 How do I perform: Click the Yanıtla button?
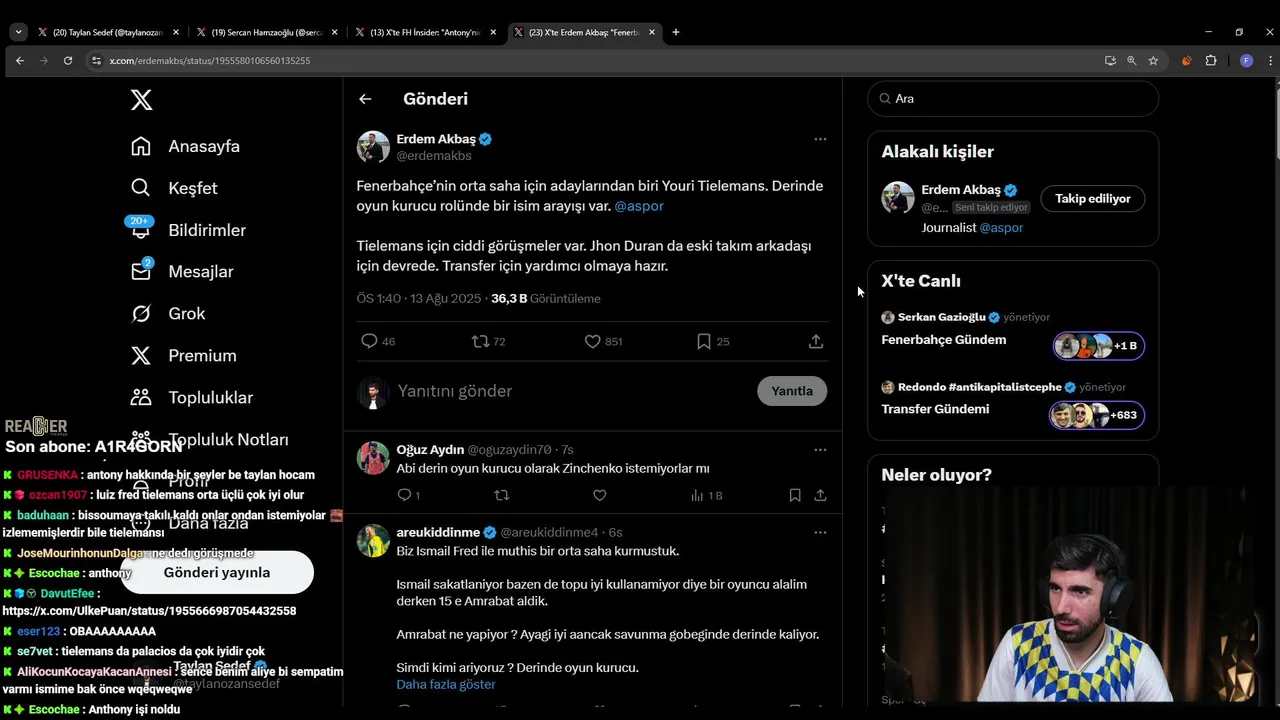click(792, 391)
